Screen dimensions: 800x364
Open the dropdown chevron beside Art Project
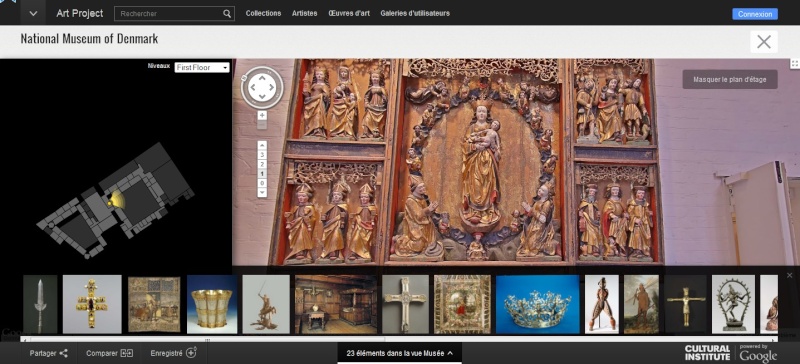point(33,13)
